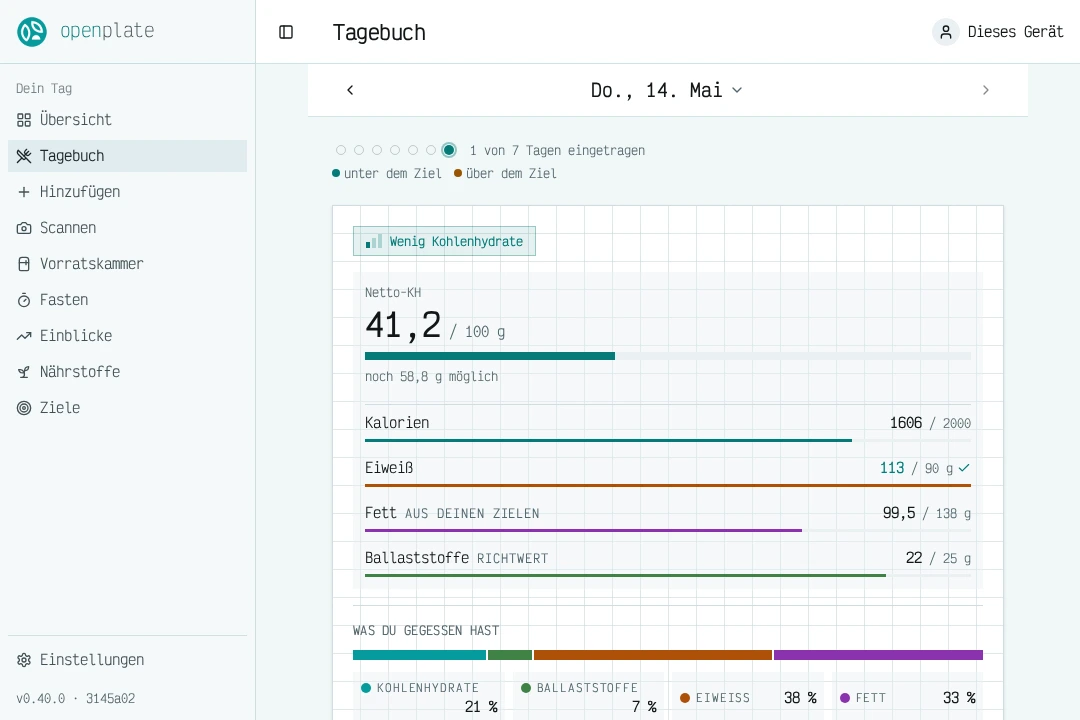Open the Vorratskammer menu item
The image size is (1080, 720).
[x=127, y=264]
